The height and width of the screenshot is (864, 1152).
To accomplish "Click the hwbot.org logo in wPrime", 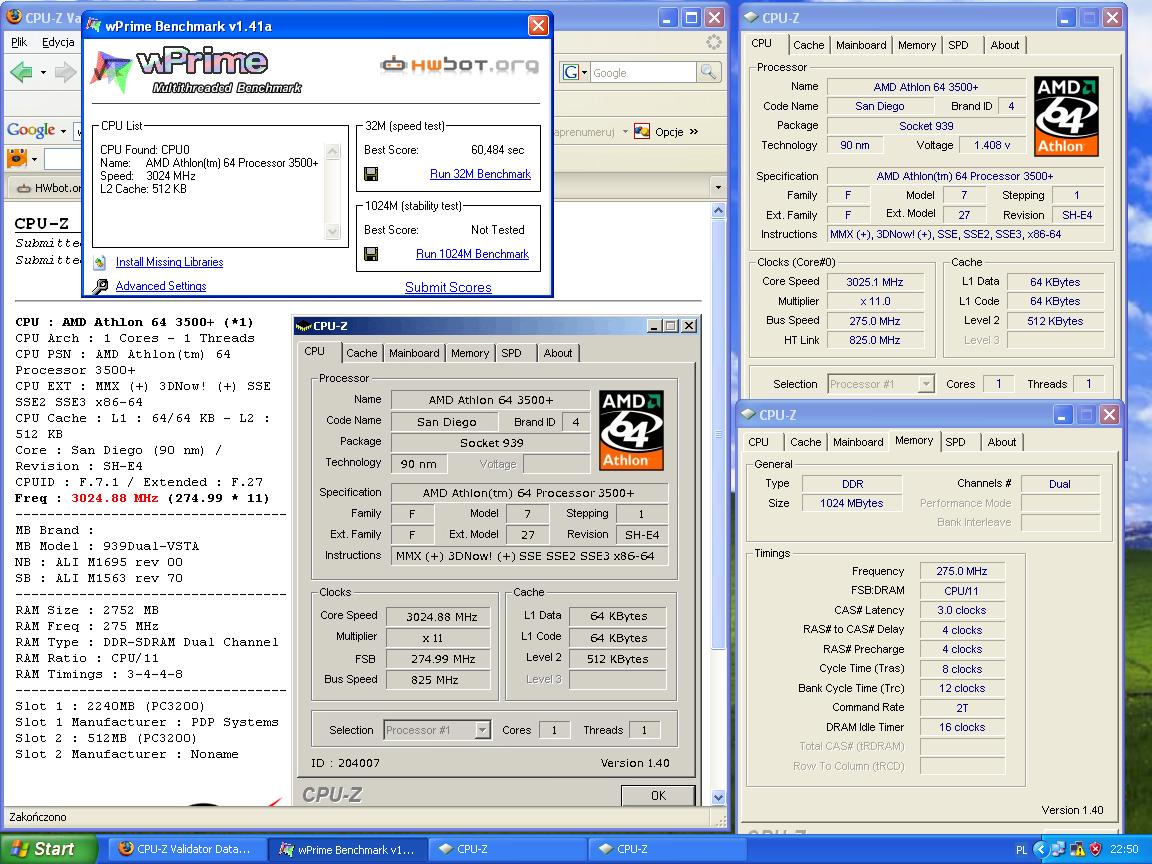I will click(460, 65).
